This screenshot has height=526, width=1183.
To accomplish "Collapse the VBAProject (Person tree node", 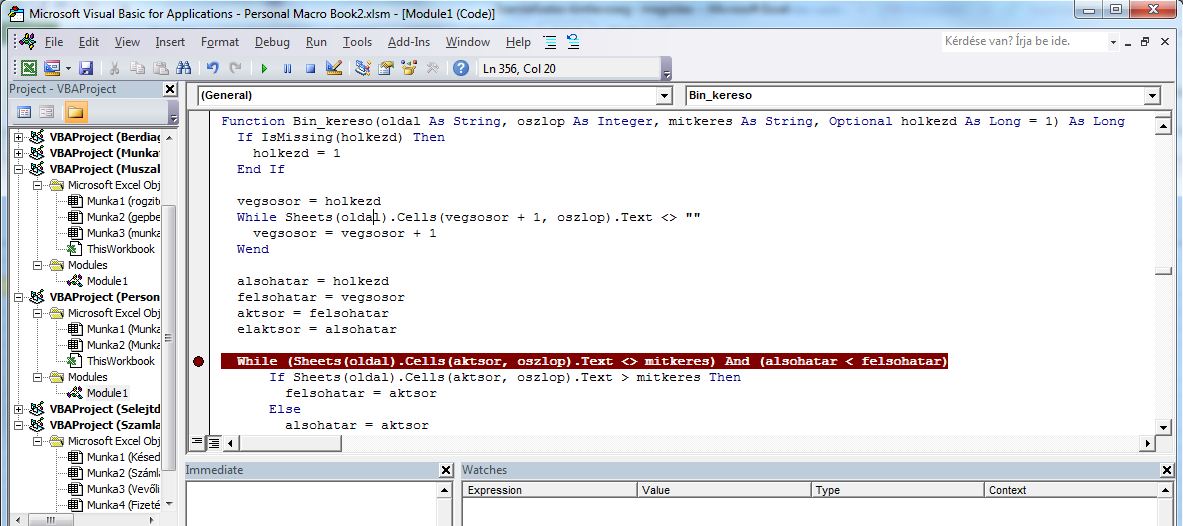I will pyautogui.click(x=20, y=297).
